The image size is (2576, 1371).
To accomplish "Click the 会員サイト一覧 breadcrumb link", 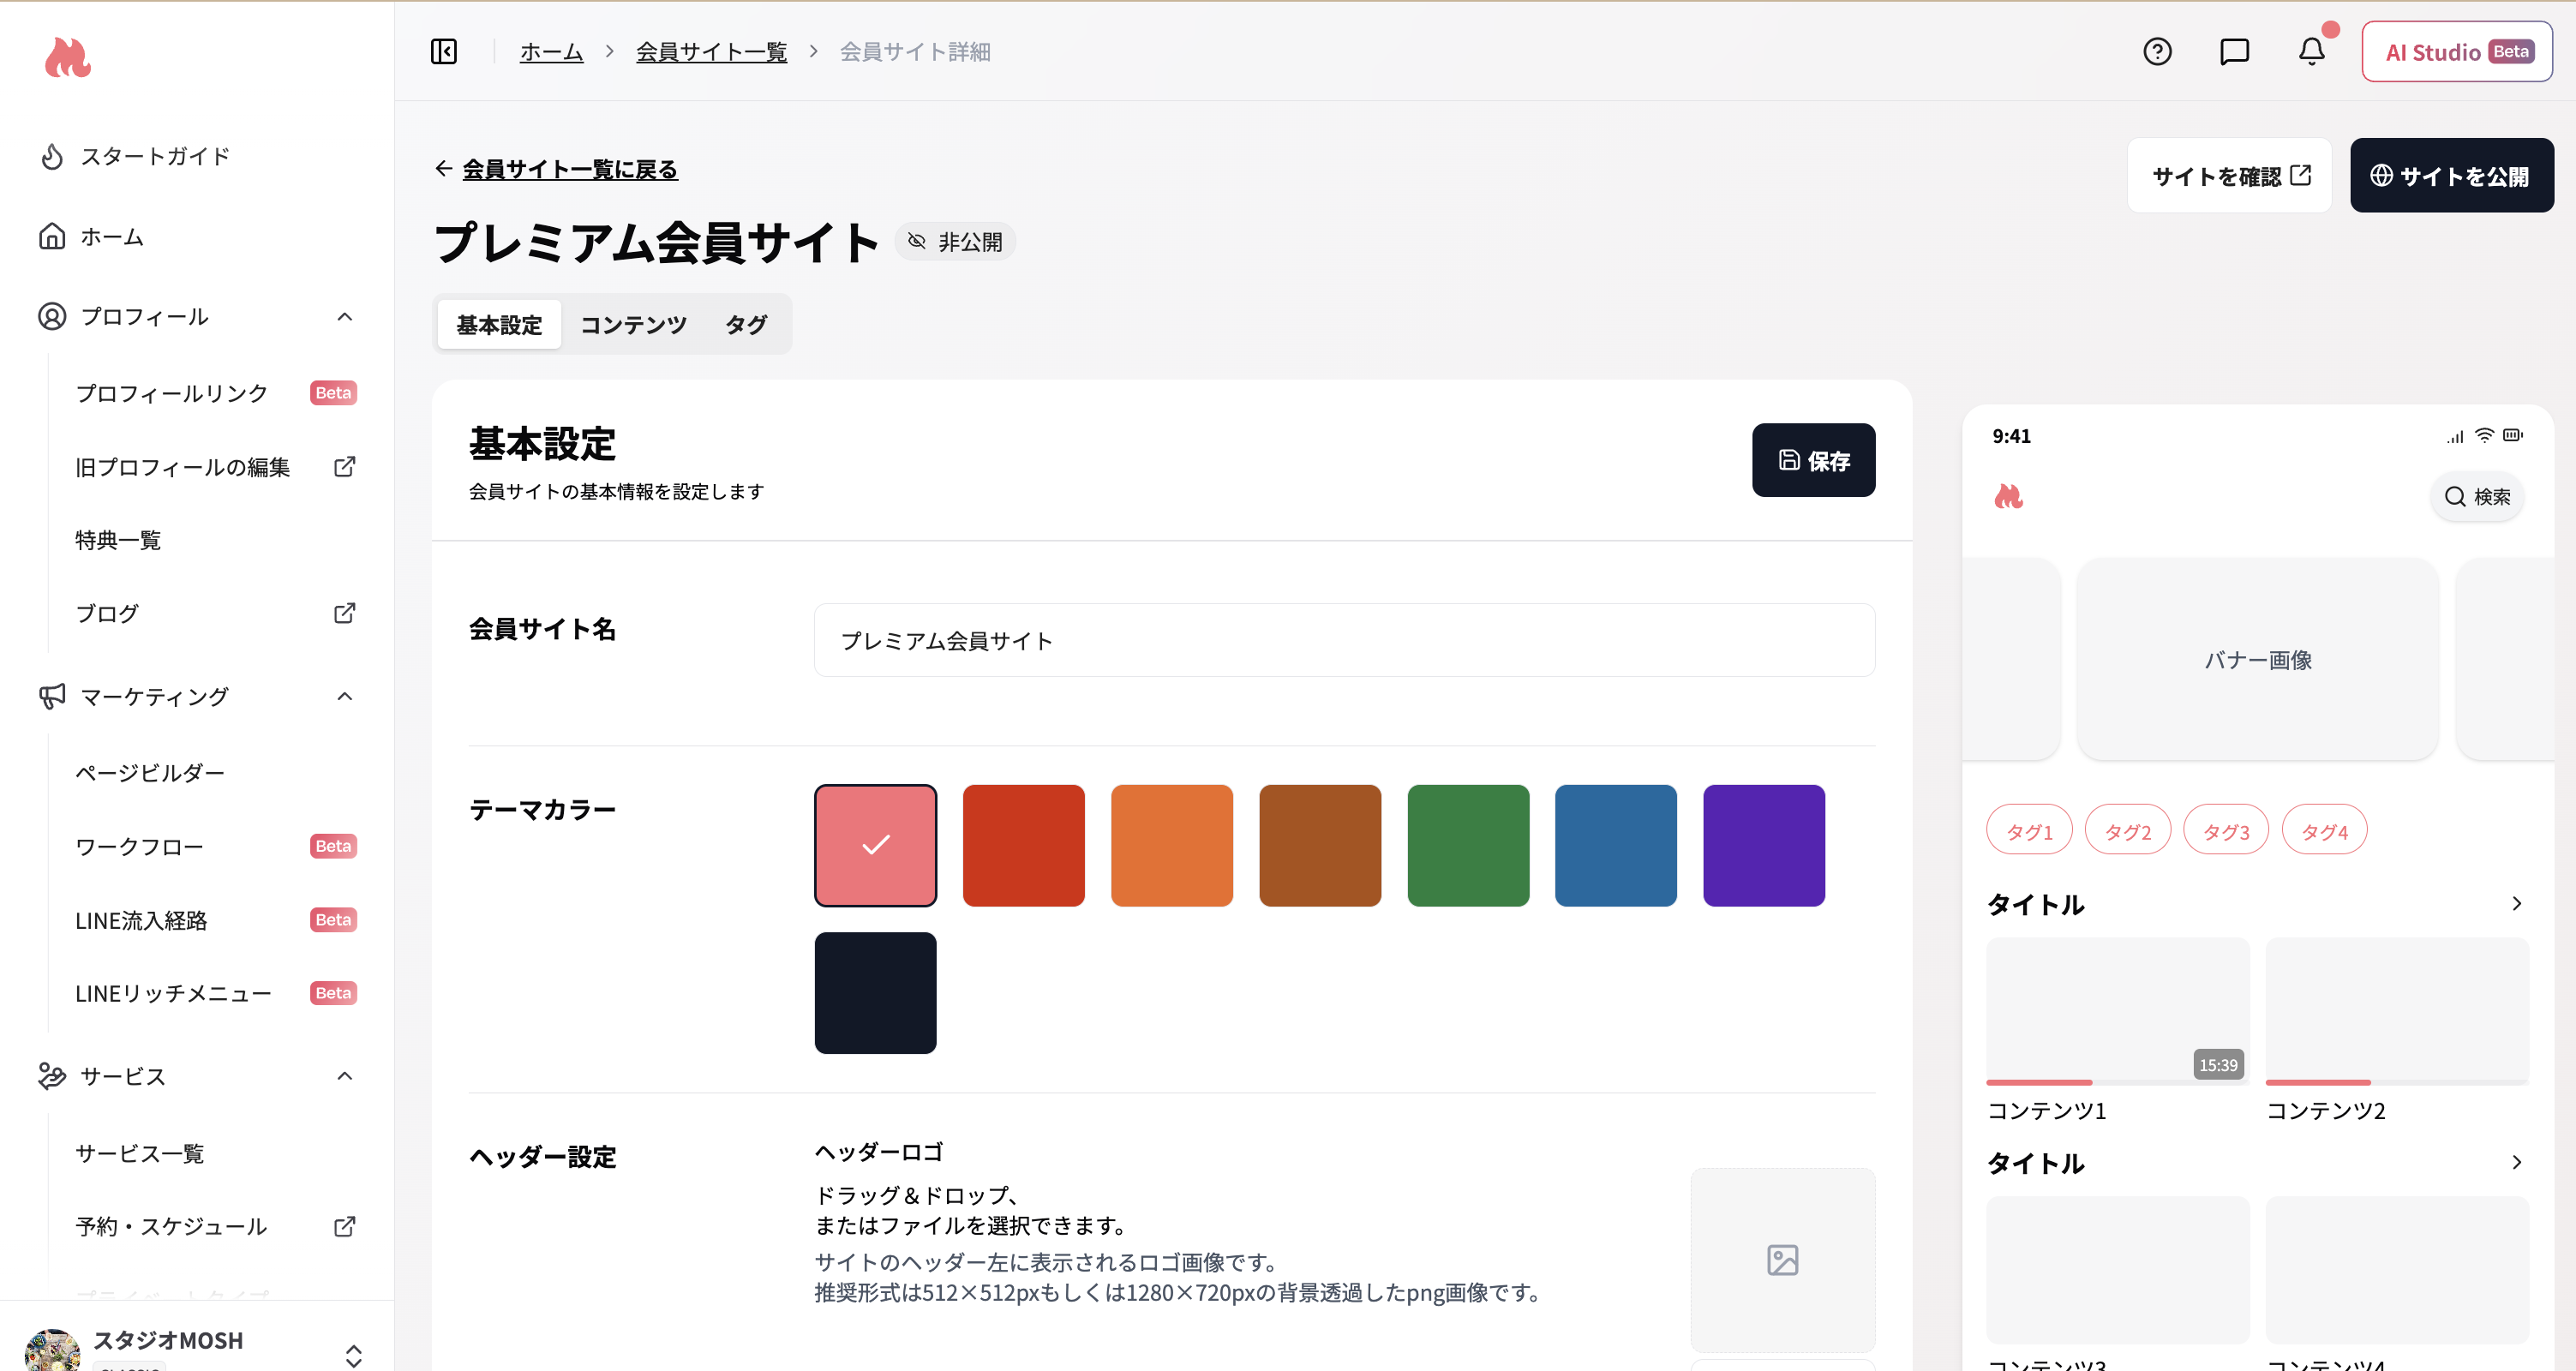I will 711,51.
